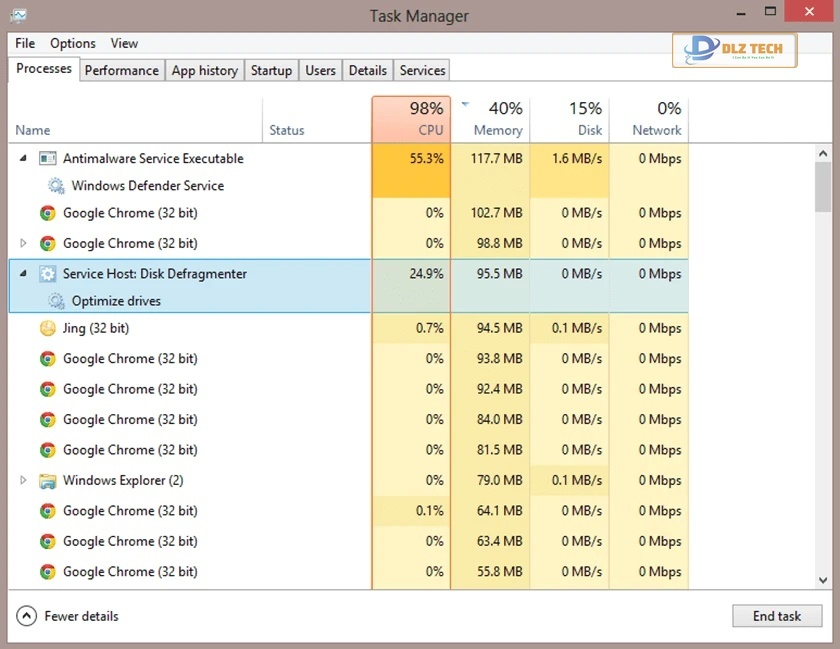Click the Windows Explorer folder icon
The image size is (840, 649).
coord(47,480)
